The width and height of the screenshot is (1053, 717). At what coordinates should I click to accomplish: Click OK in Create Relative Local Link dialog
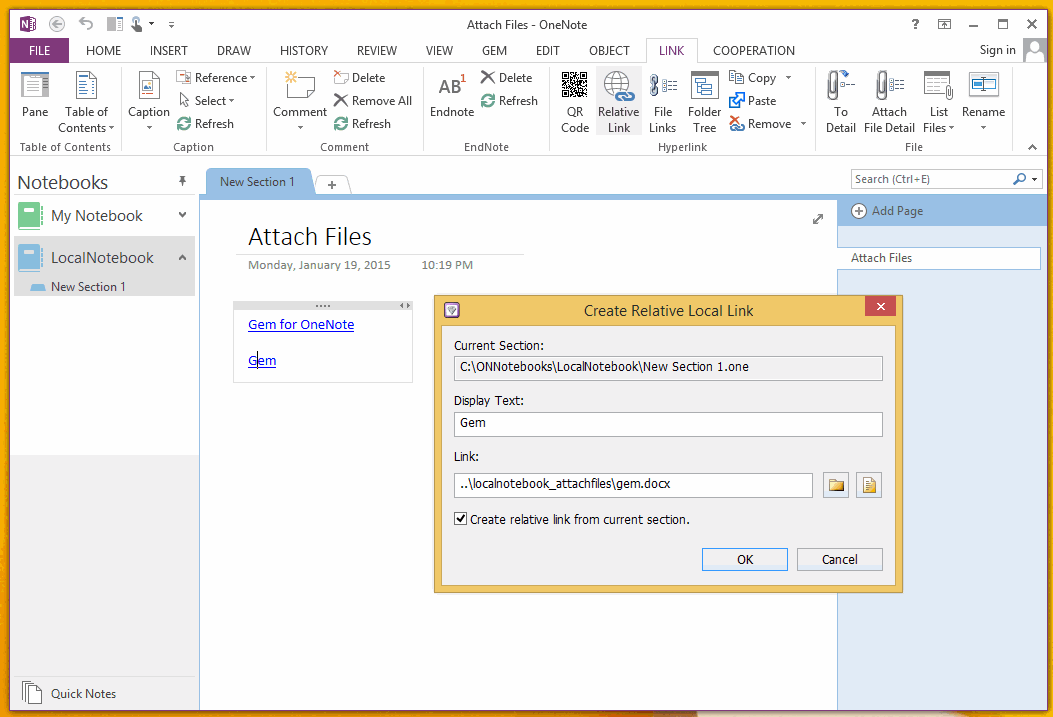click(x=745, y=559)
